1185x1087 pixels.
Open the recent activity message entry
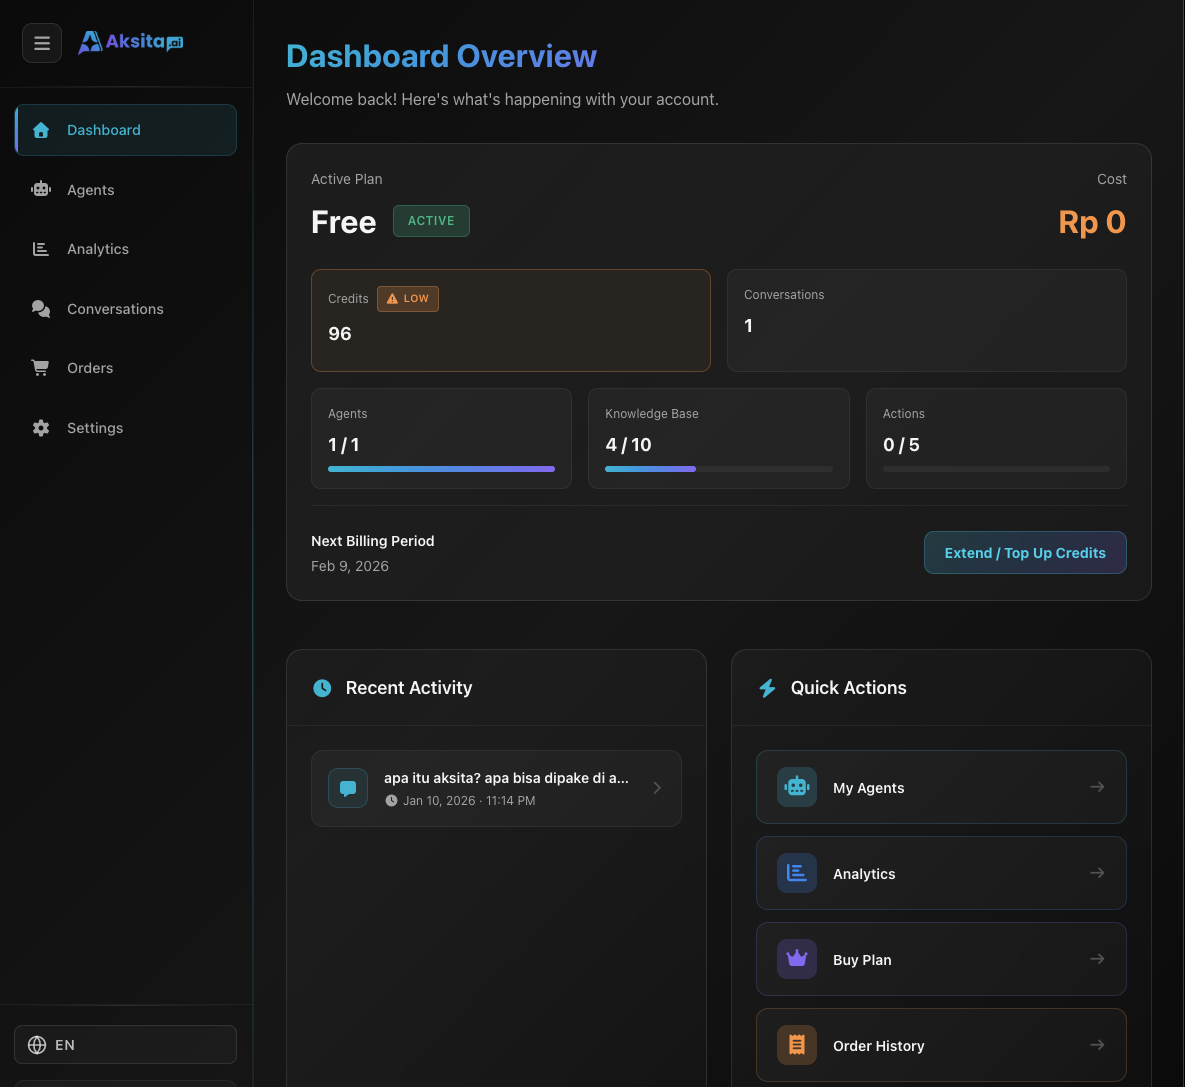pos(496,788)
